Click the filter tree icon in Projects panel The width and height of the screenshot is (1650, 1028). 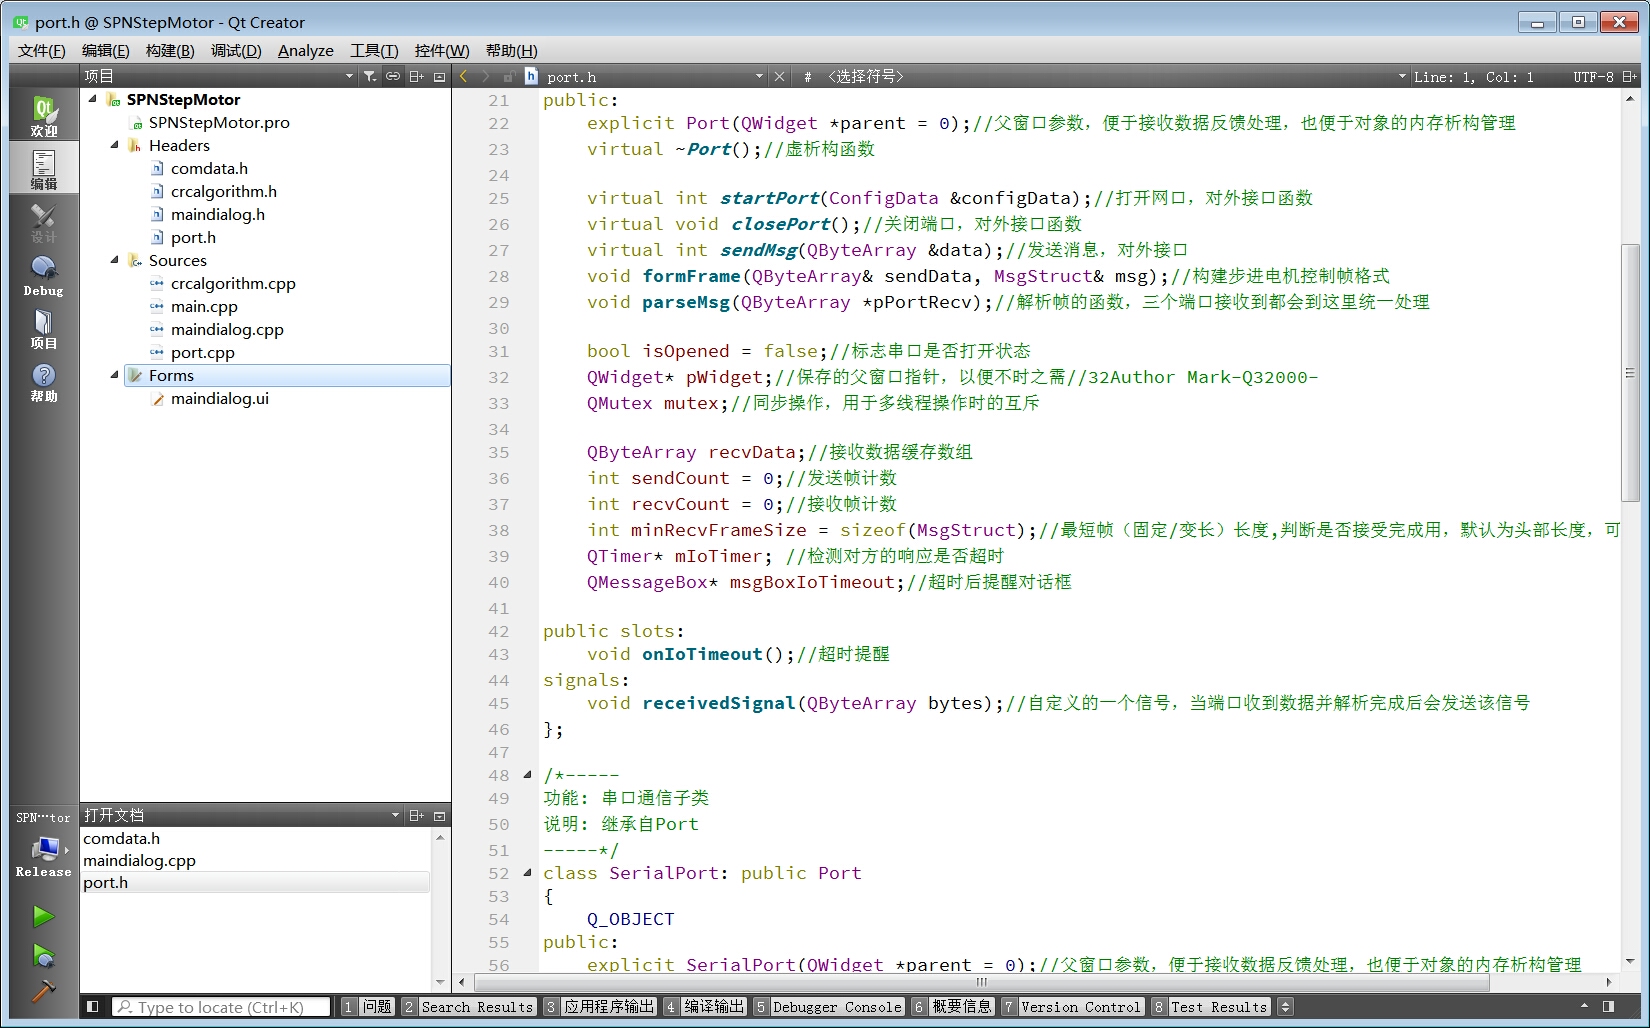370,76
